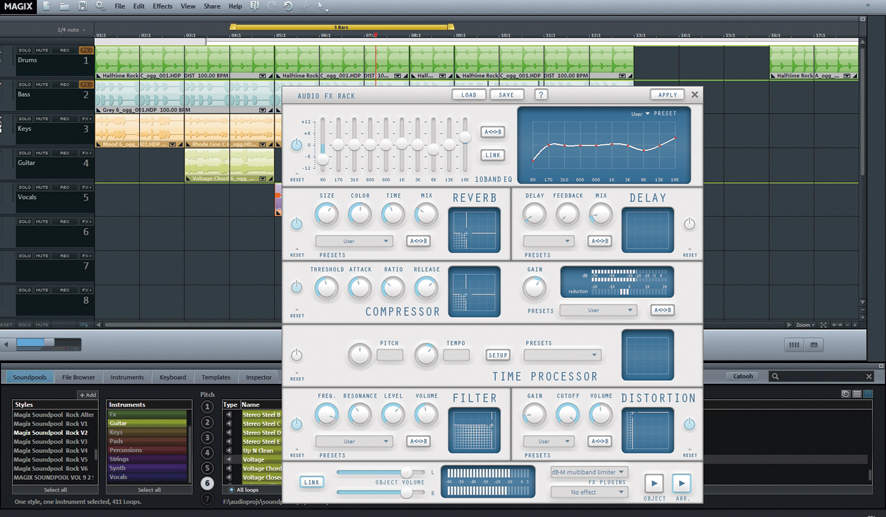Click the list view icon in loop panel
The height and width of the screenshot is (517, 886).
(x=857, y=394)
